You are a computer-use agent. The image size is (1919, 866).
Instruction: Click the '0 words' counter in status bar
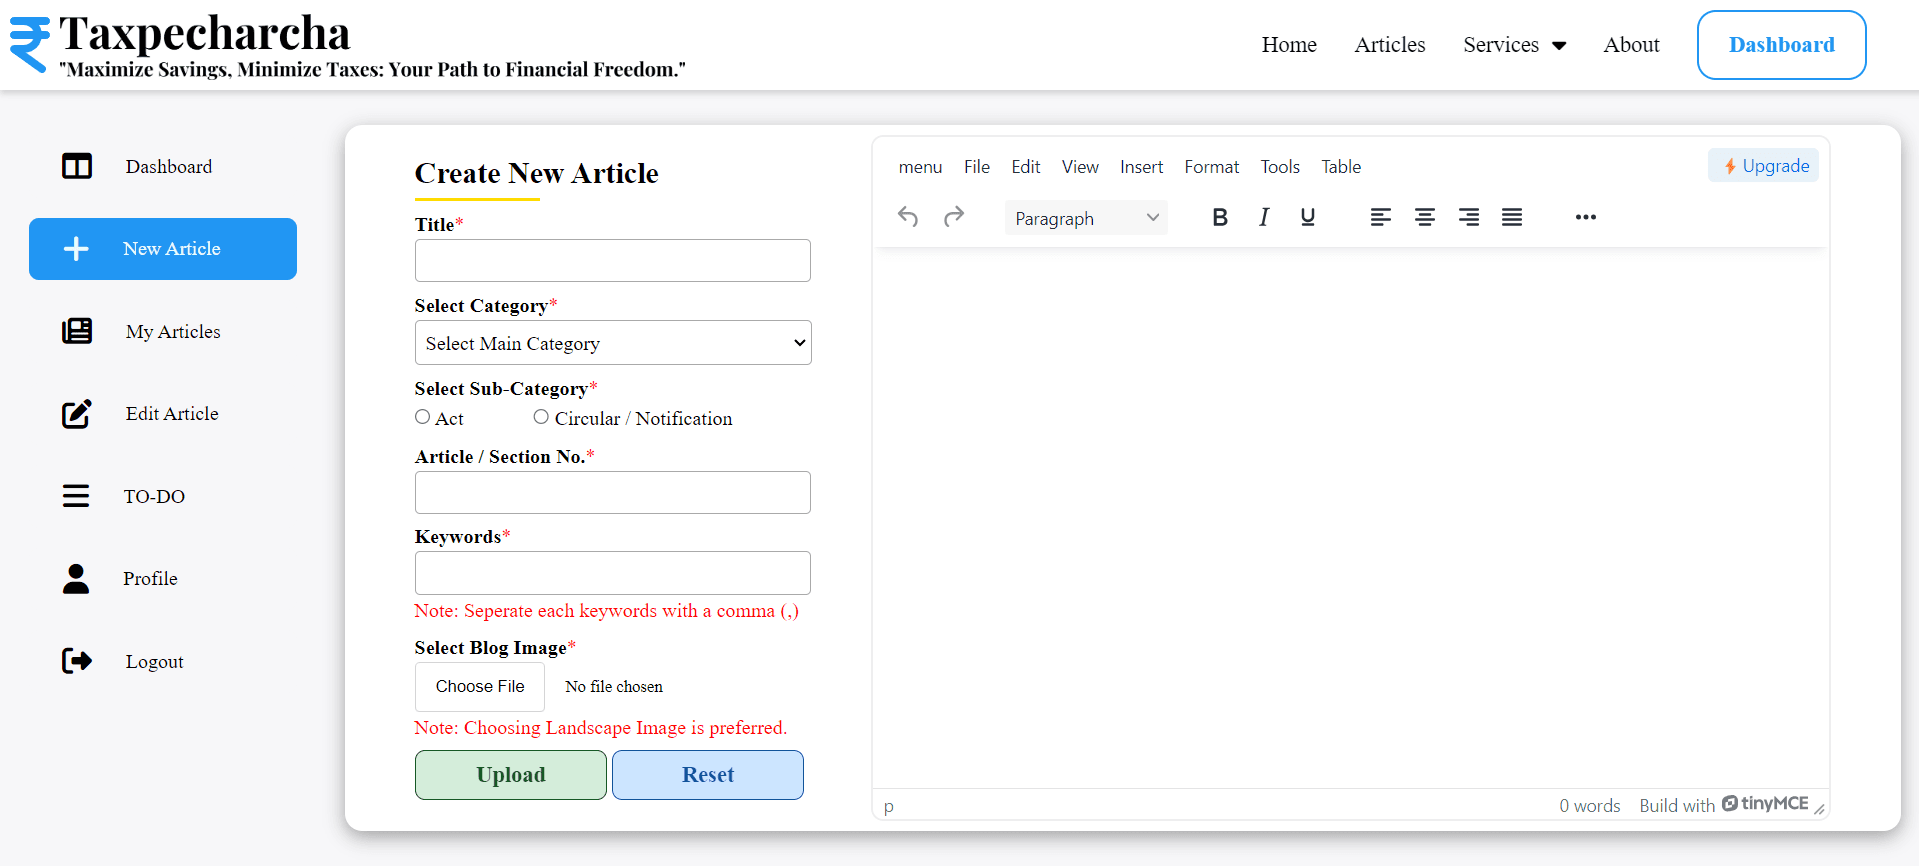click(1590, 805)
